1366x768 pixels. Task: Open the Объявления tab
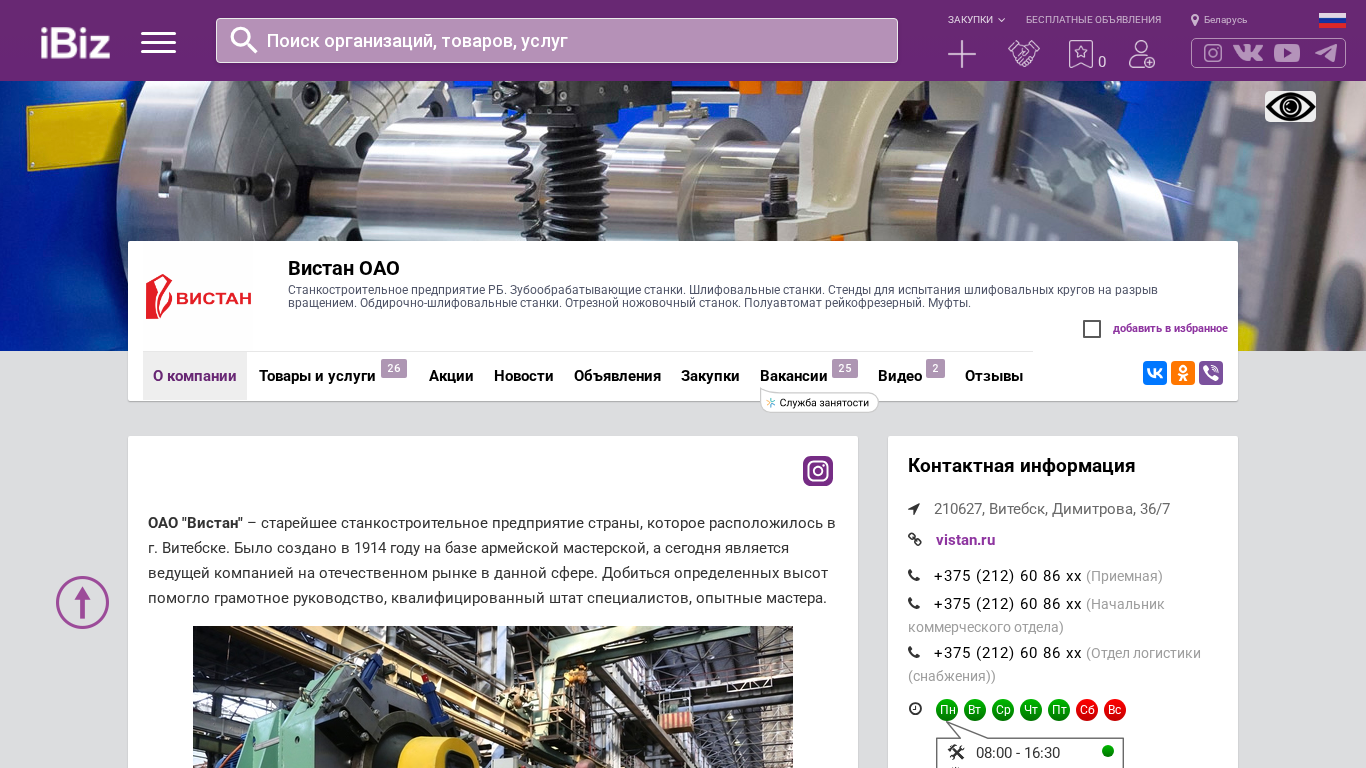tap(617, 376)
